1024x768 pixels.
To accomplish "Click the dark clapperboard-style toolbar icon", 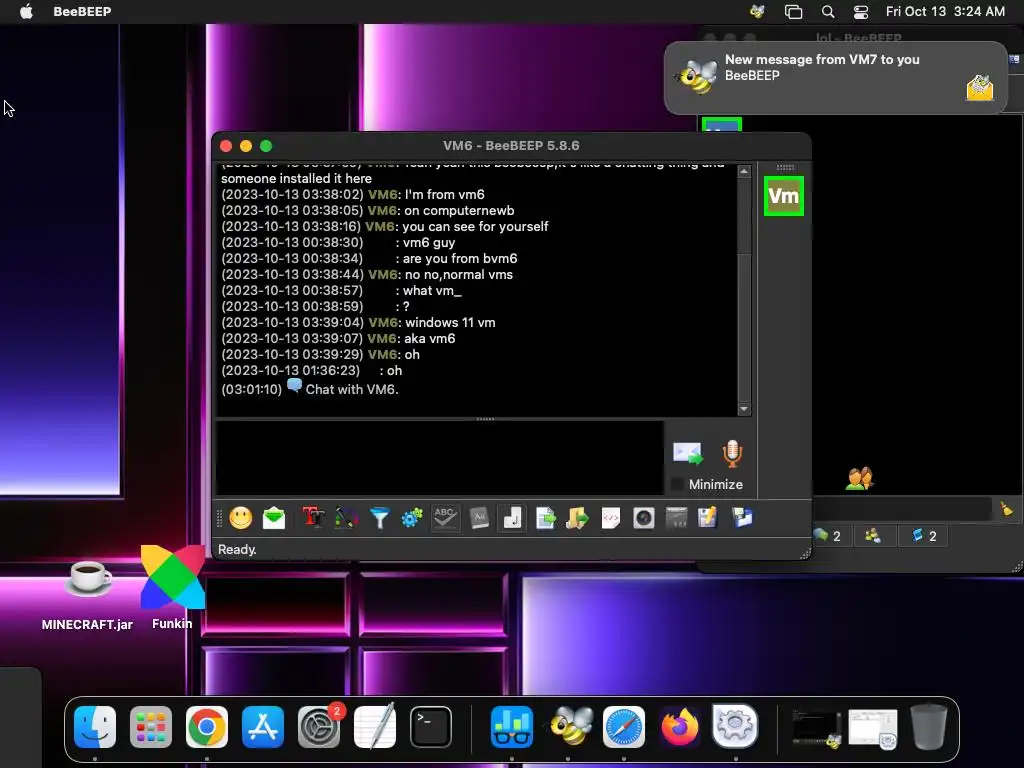I will (676, 519).
